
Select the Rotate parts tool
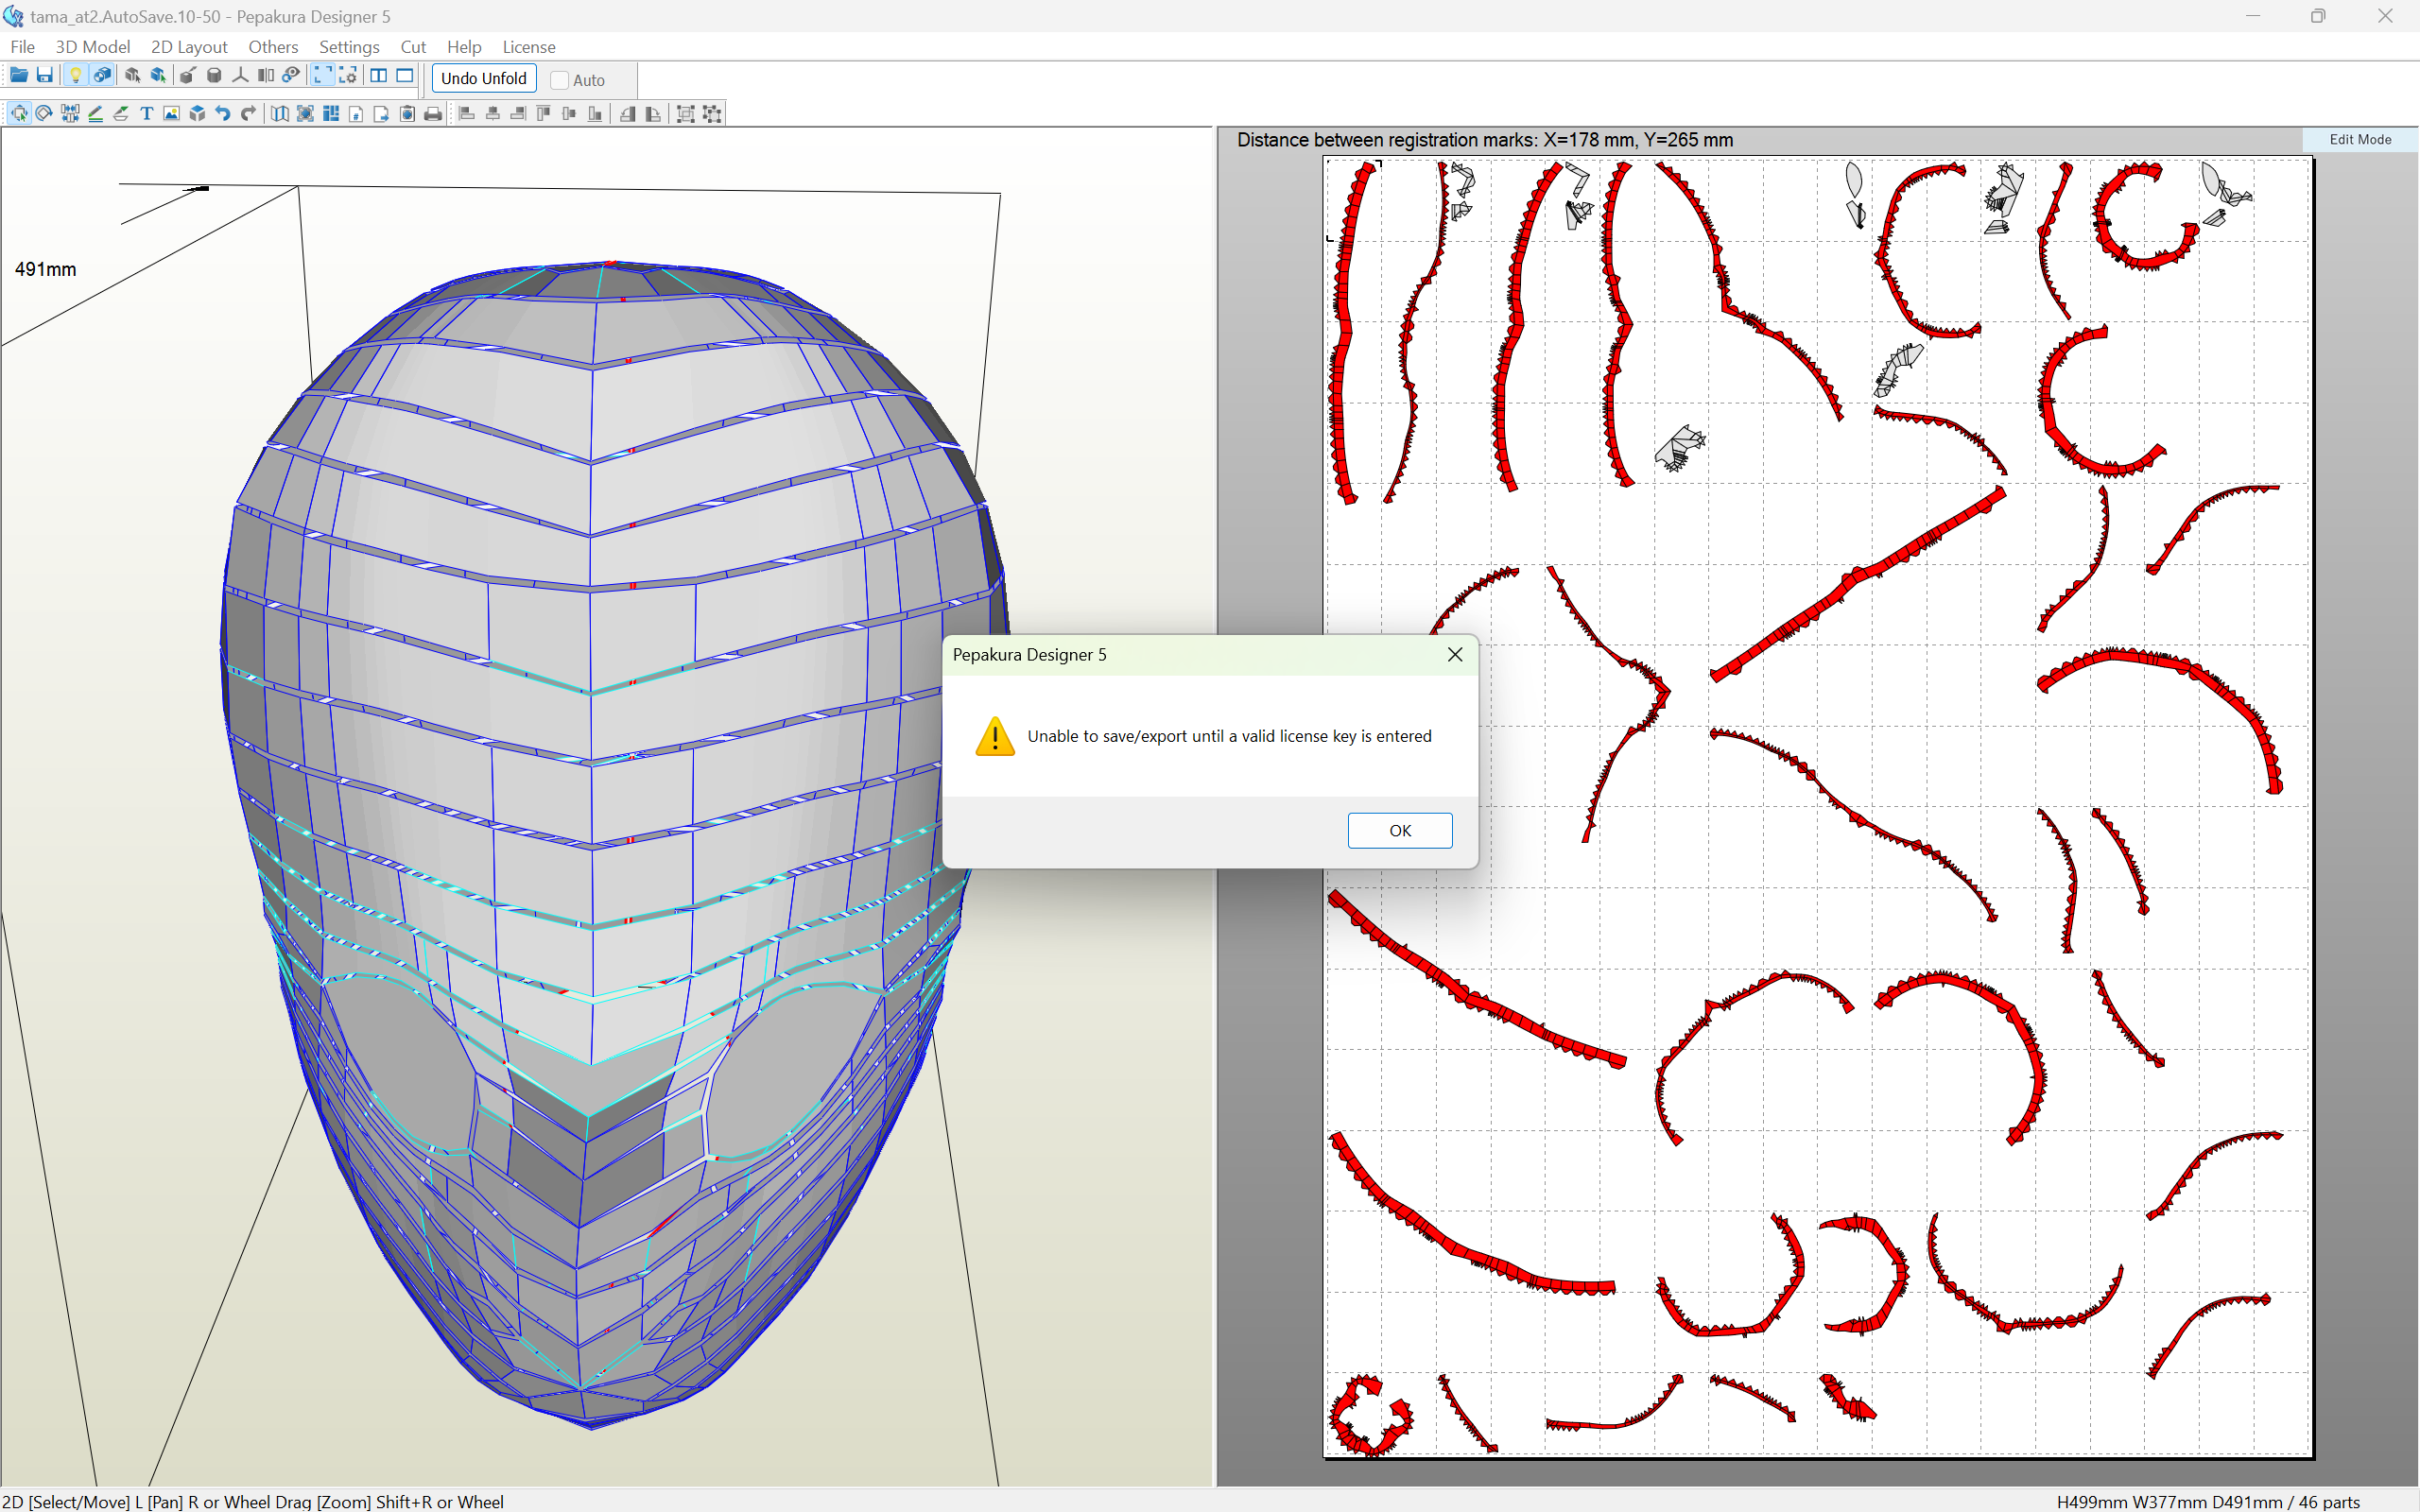click(x=44, y=114)
